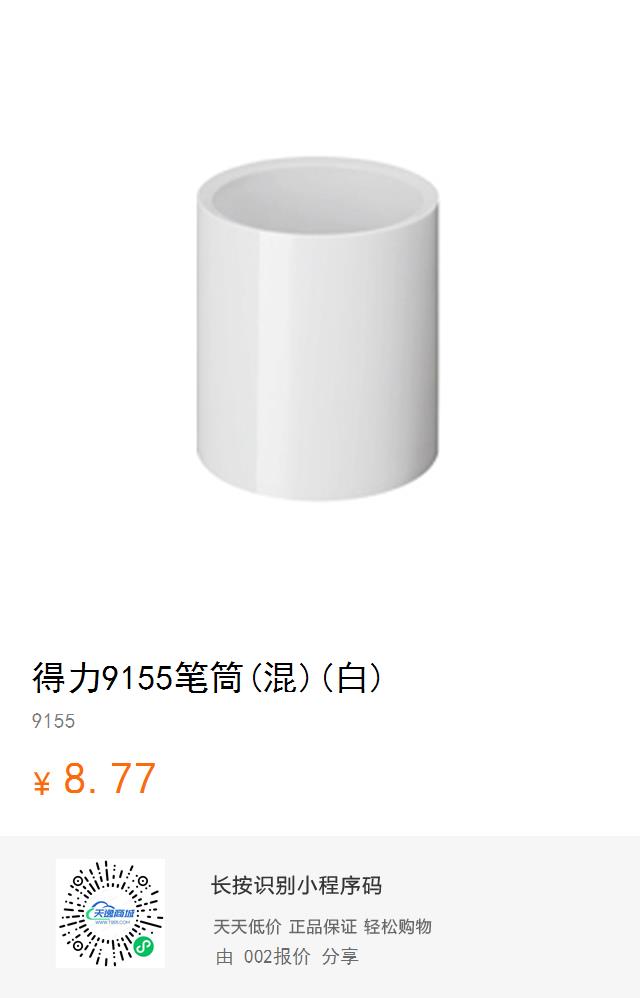640x998 pixels.
Task: Click the 分享 text at bottom
Action: (340, 957)
